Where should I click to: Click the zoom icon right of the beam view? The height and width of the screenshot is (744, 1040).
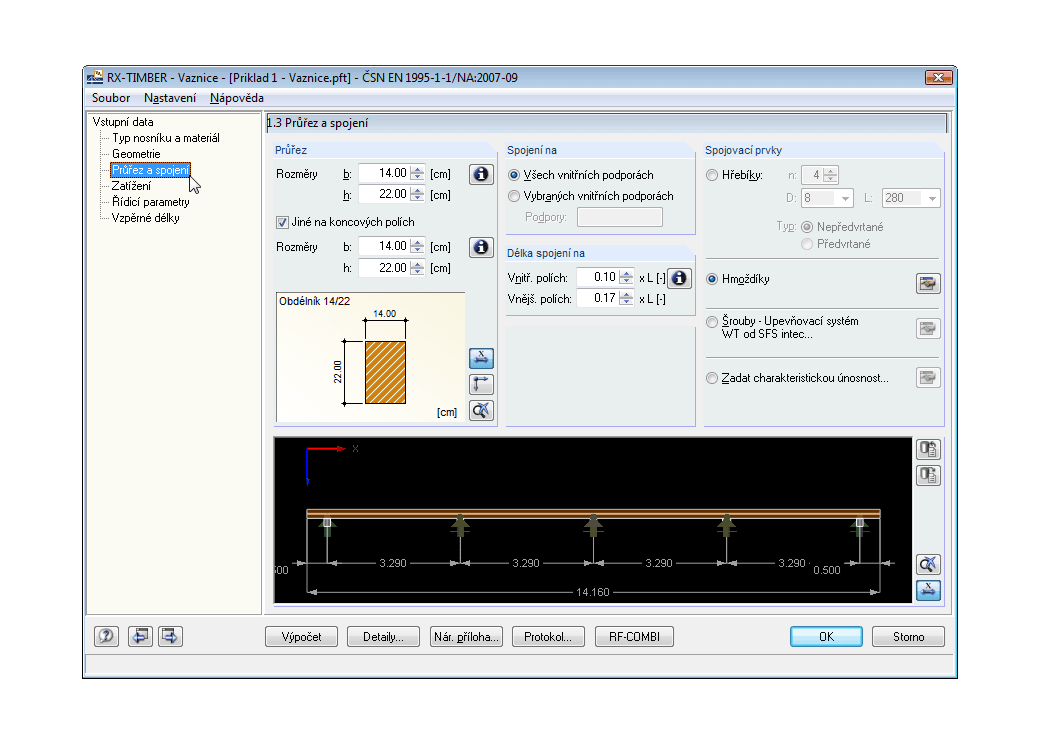coord(928,564)
